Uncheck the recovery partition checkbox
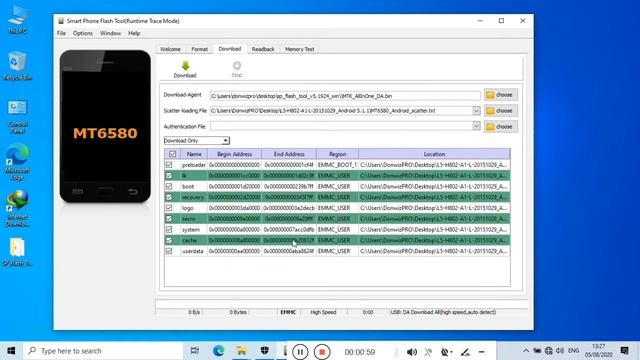The image size is (640, 360). (x=169, y=197)
